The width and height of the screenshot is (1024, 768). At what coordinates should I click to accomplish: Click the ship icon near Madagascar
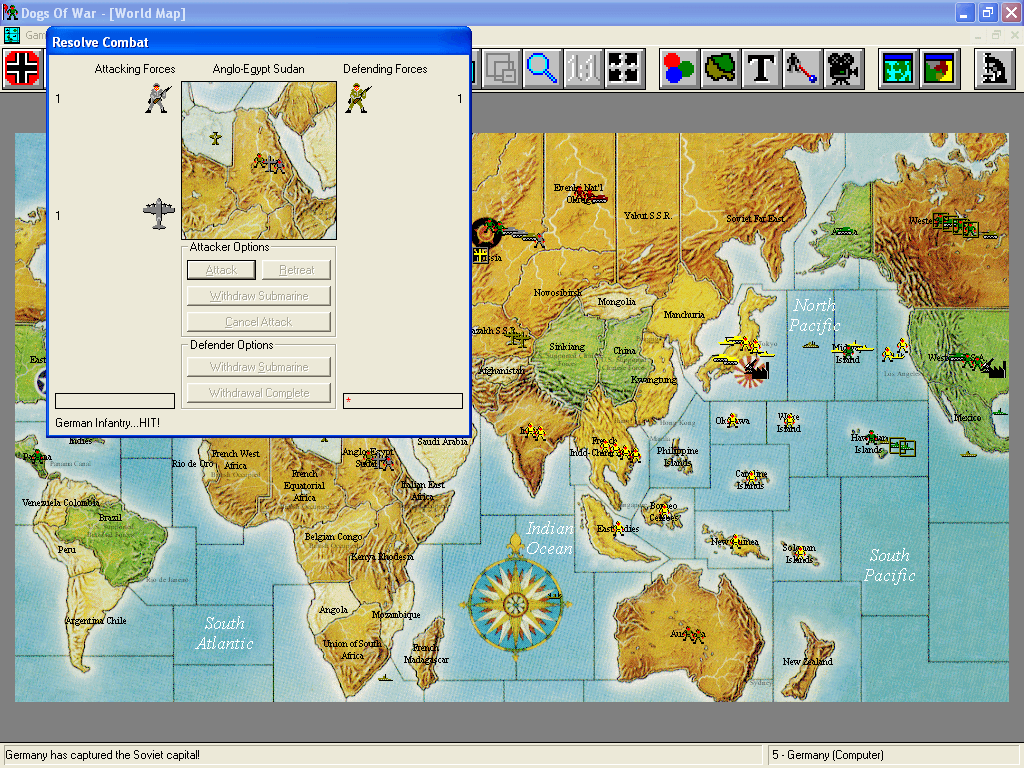386,677
